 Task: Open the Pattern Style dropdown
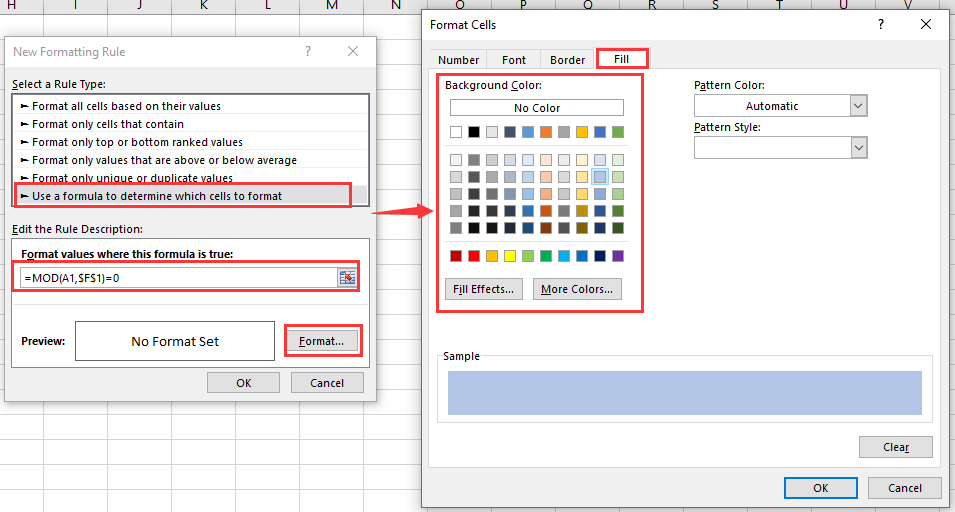click(x=858, y=147)
